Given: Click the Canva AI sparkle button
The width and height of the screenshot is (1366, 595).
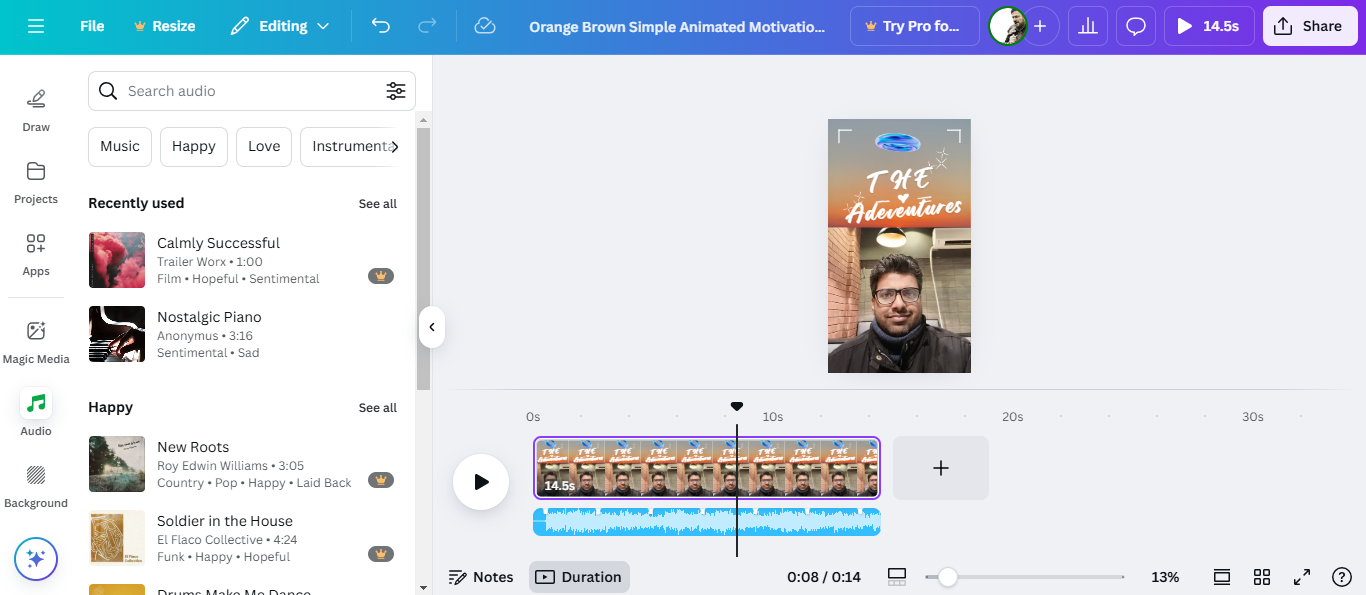Looking at the screenshot, I should point(36,559).
